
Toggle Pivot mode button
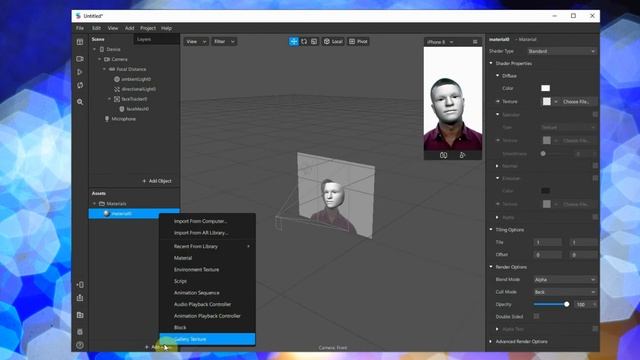(x=358, y=42)
